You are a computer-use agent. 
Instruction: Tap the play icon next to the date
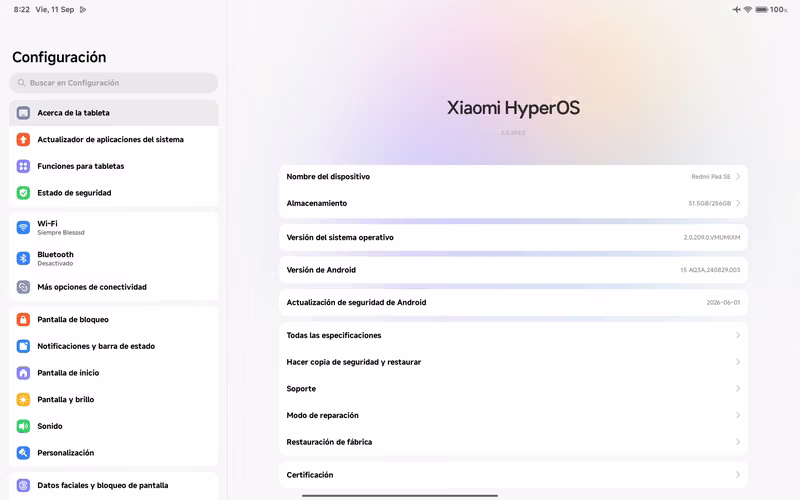(x=83, y=9)
